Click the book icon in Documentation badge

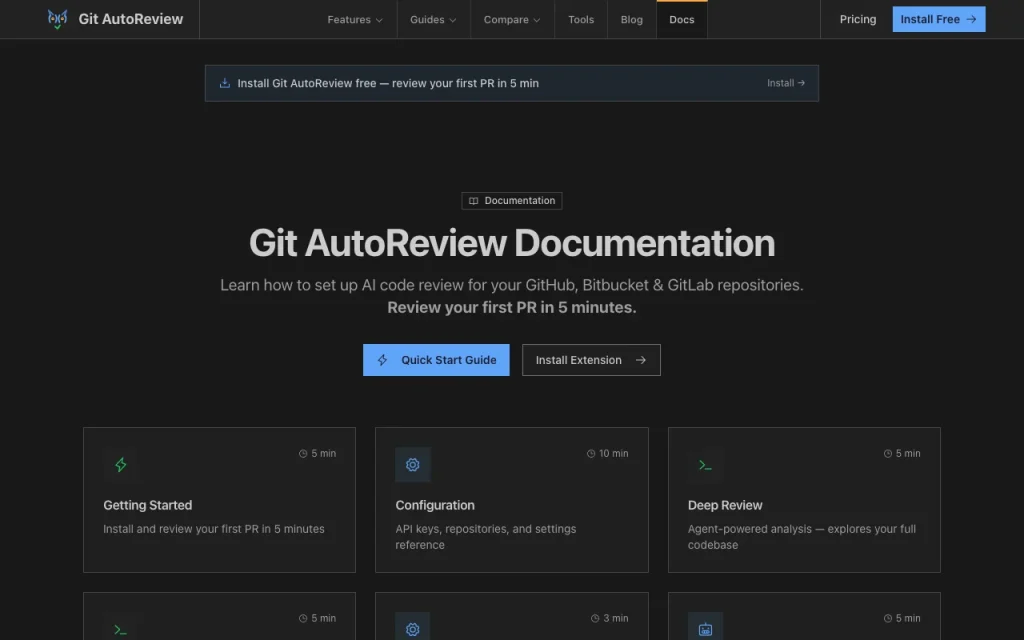(x=473, y=200)
